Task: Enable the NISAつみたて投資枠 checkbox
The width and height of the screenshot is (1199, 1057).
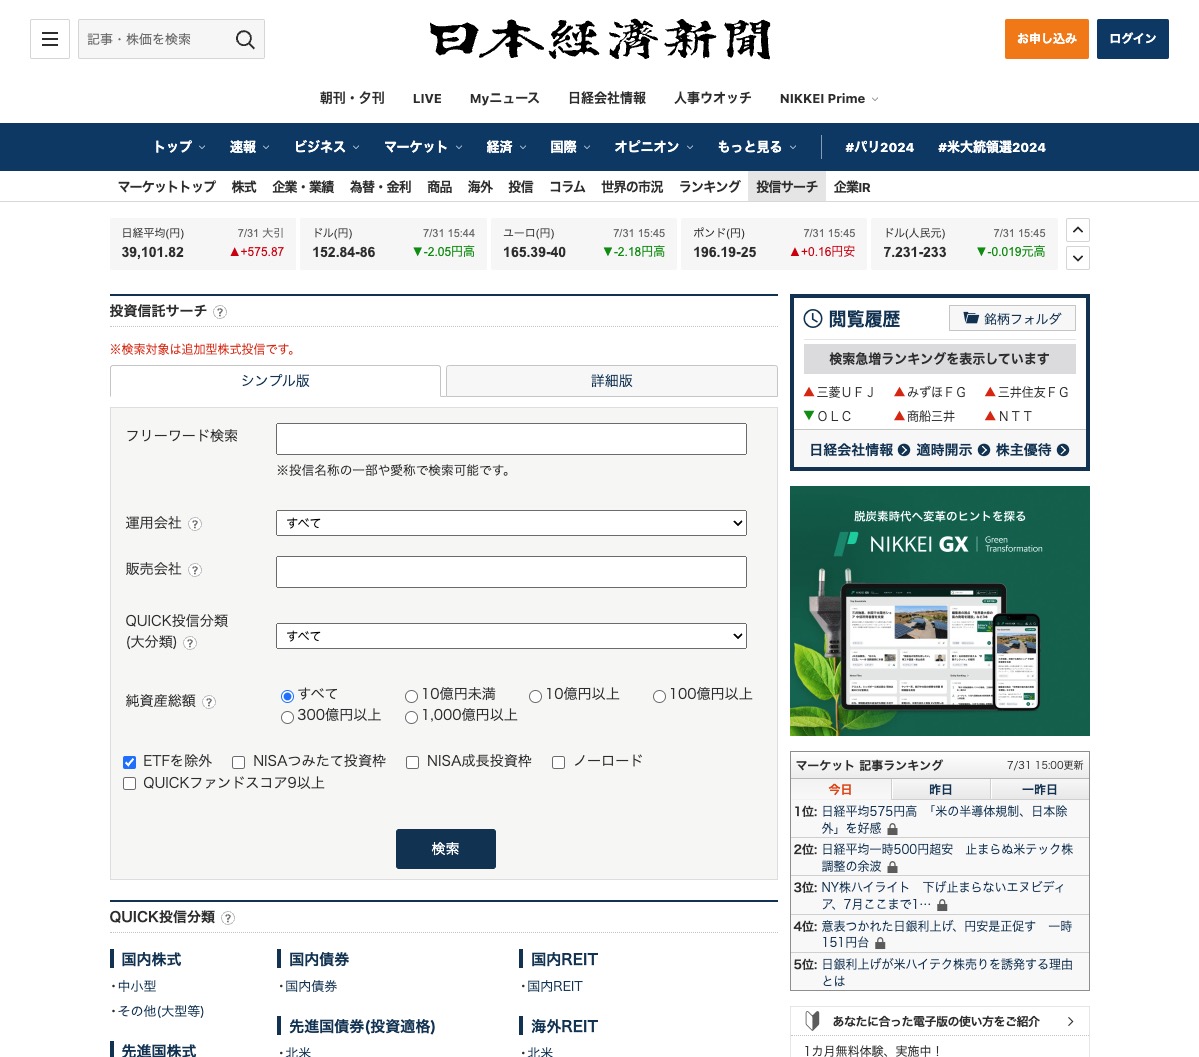Action: [238, 762]
